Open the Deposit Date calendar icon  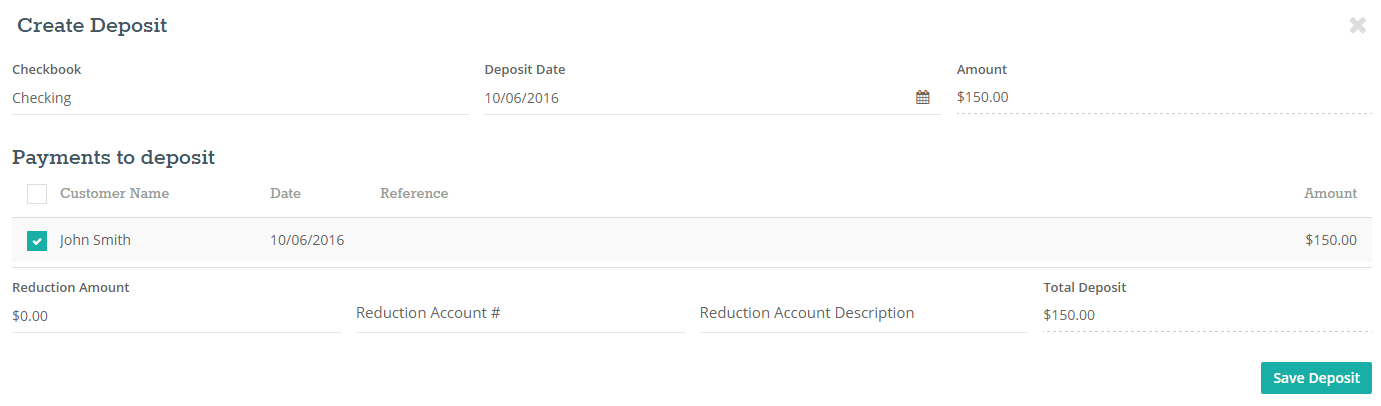(x=922, y=98)
